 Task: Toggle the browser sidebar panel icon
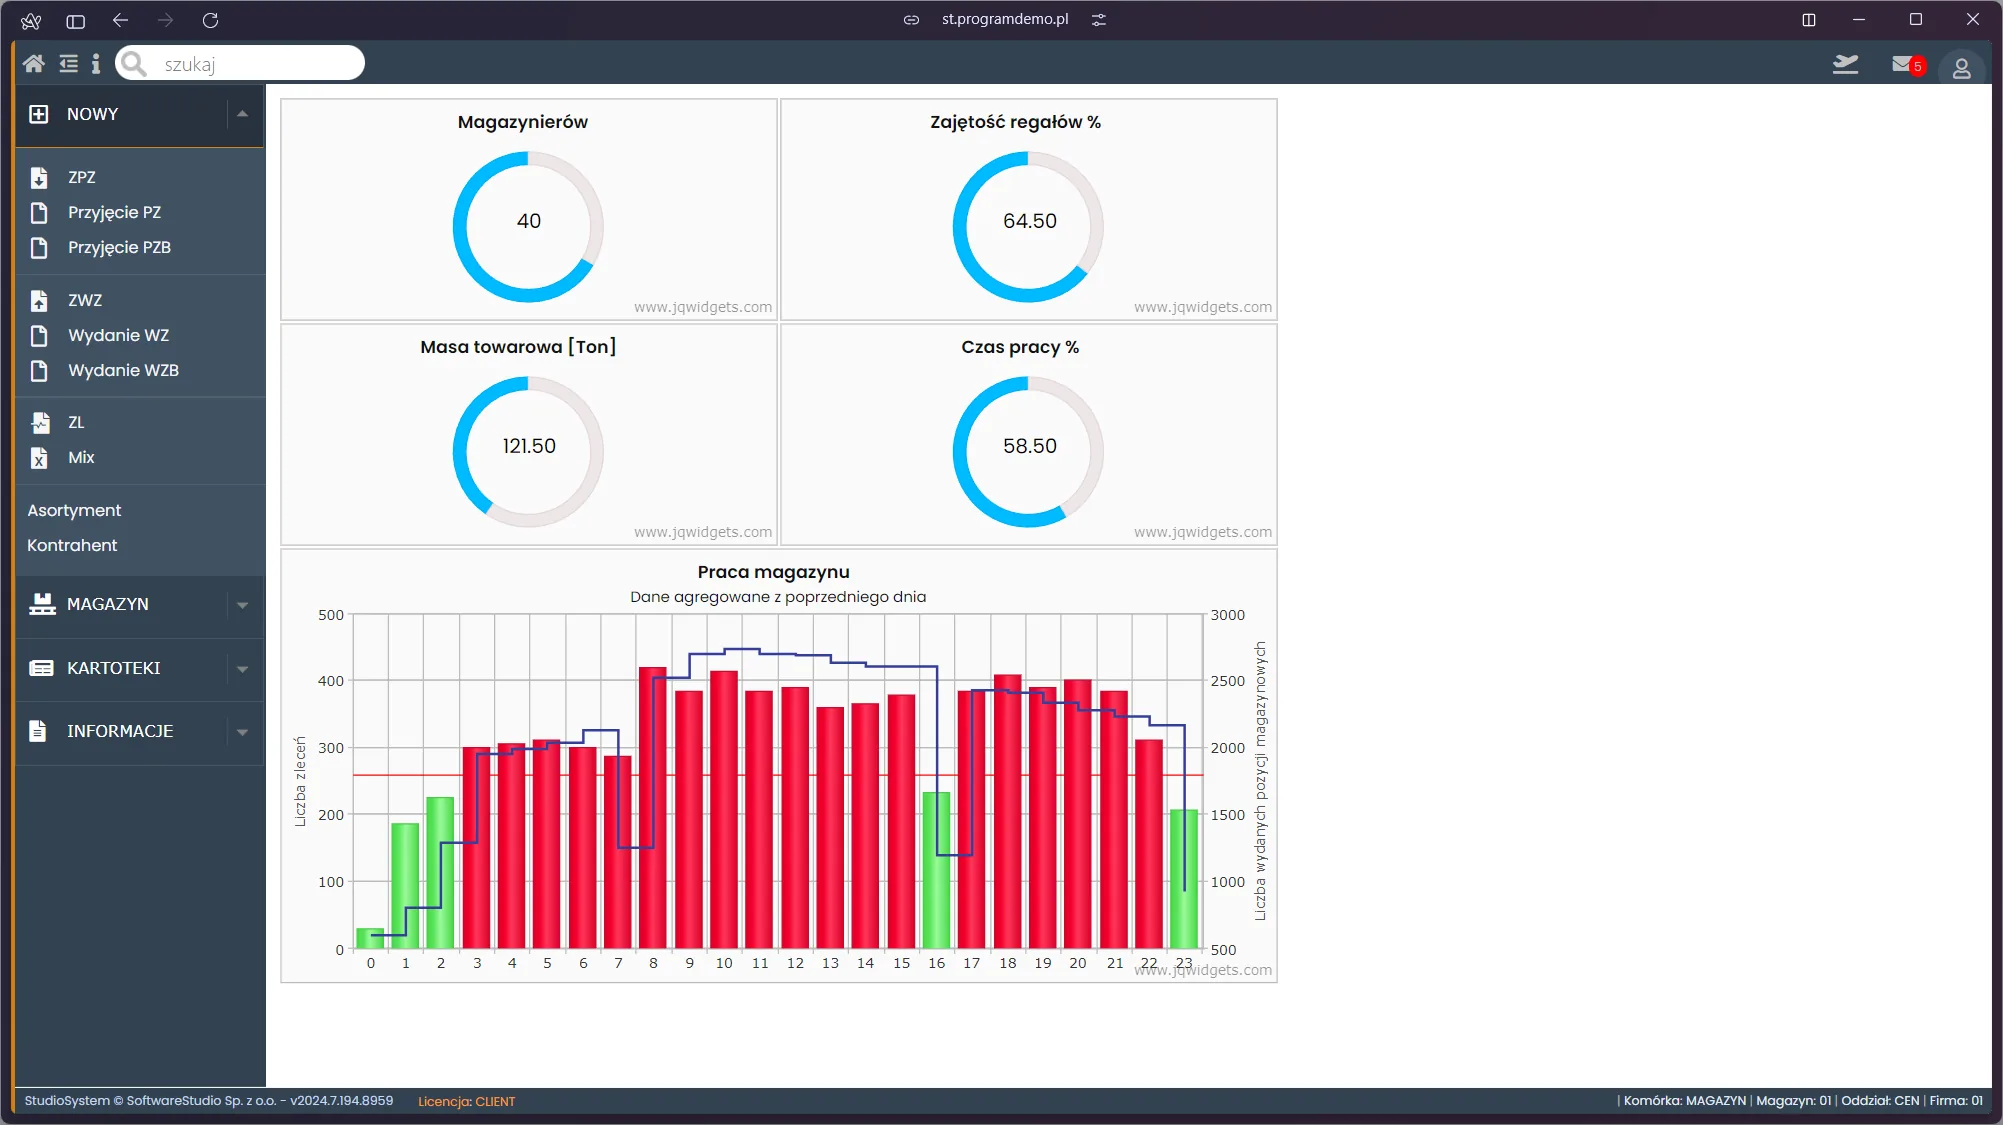[x=75, y=20]
